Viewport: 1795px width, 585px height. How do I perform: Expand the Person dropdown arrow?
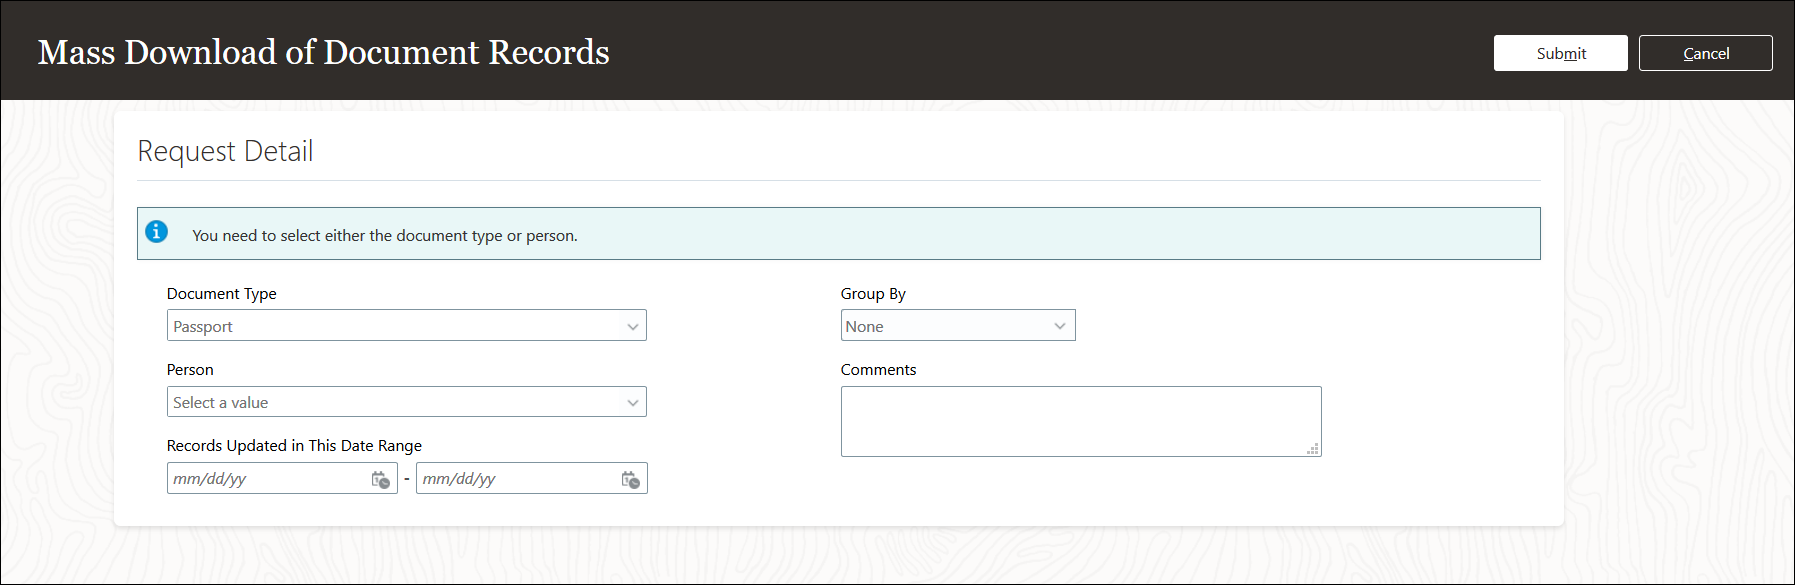(633, 402)
